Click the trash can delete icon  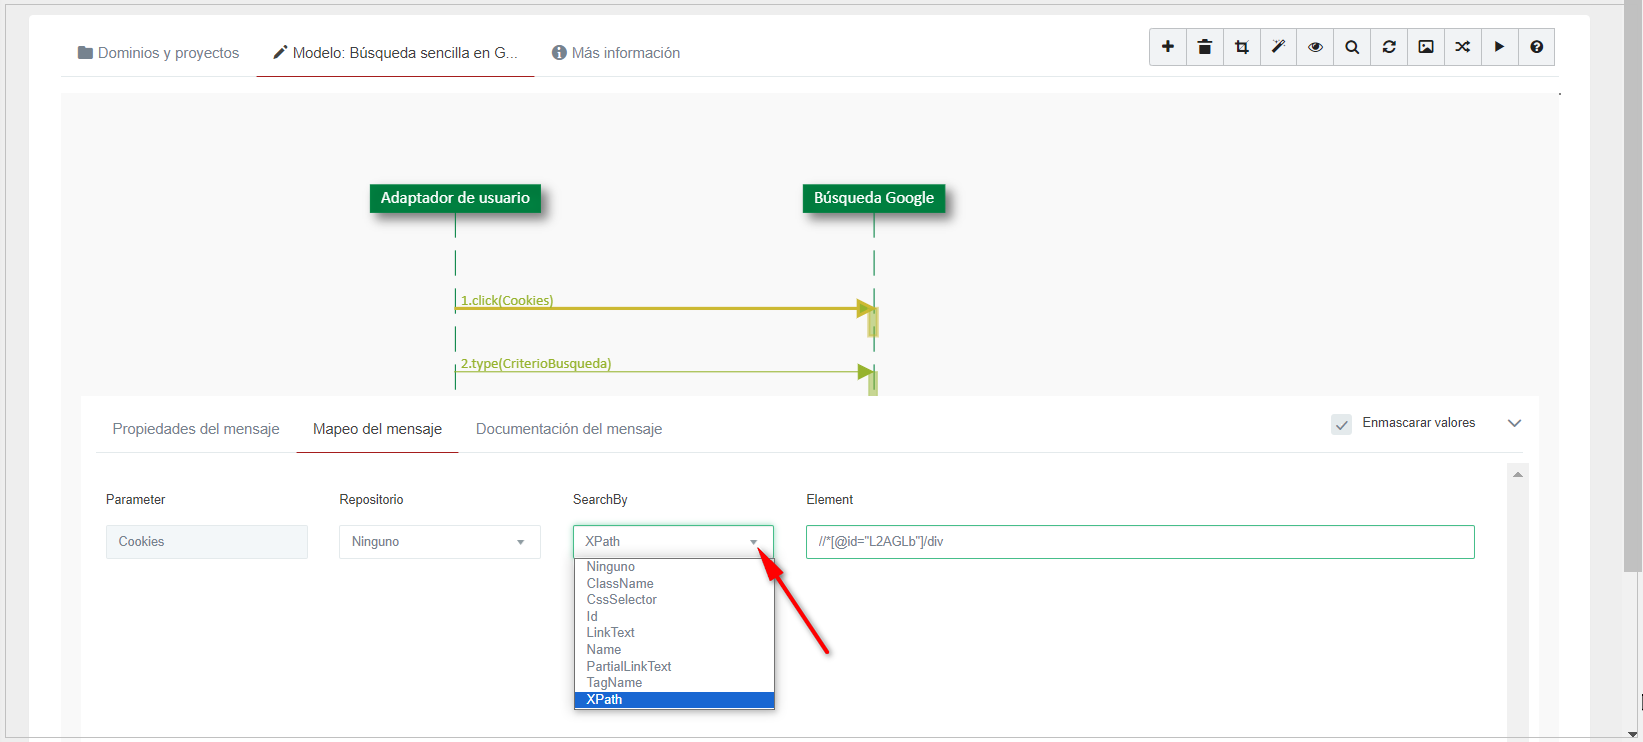click(x=1204, y=47)
